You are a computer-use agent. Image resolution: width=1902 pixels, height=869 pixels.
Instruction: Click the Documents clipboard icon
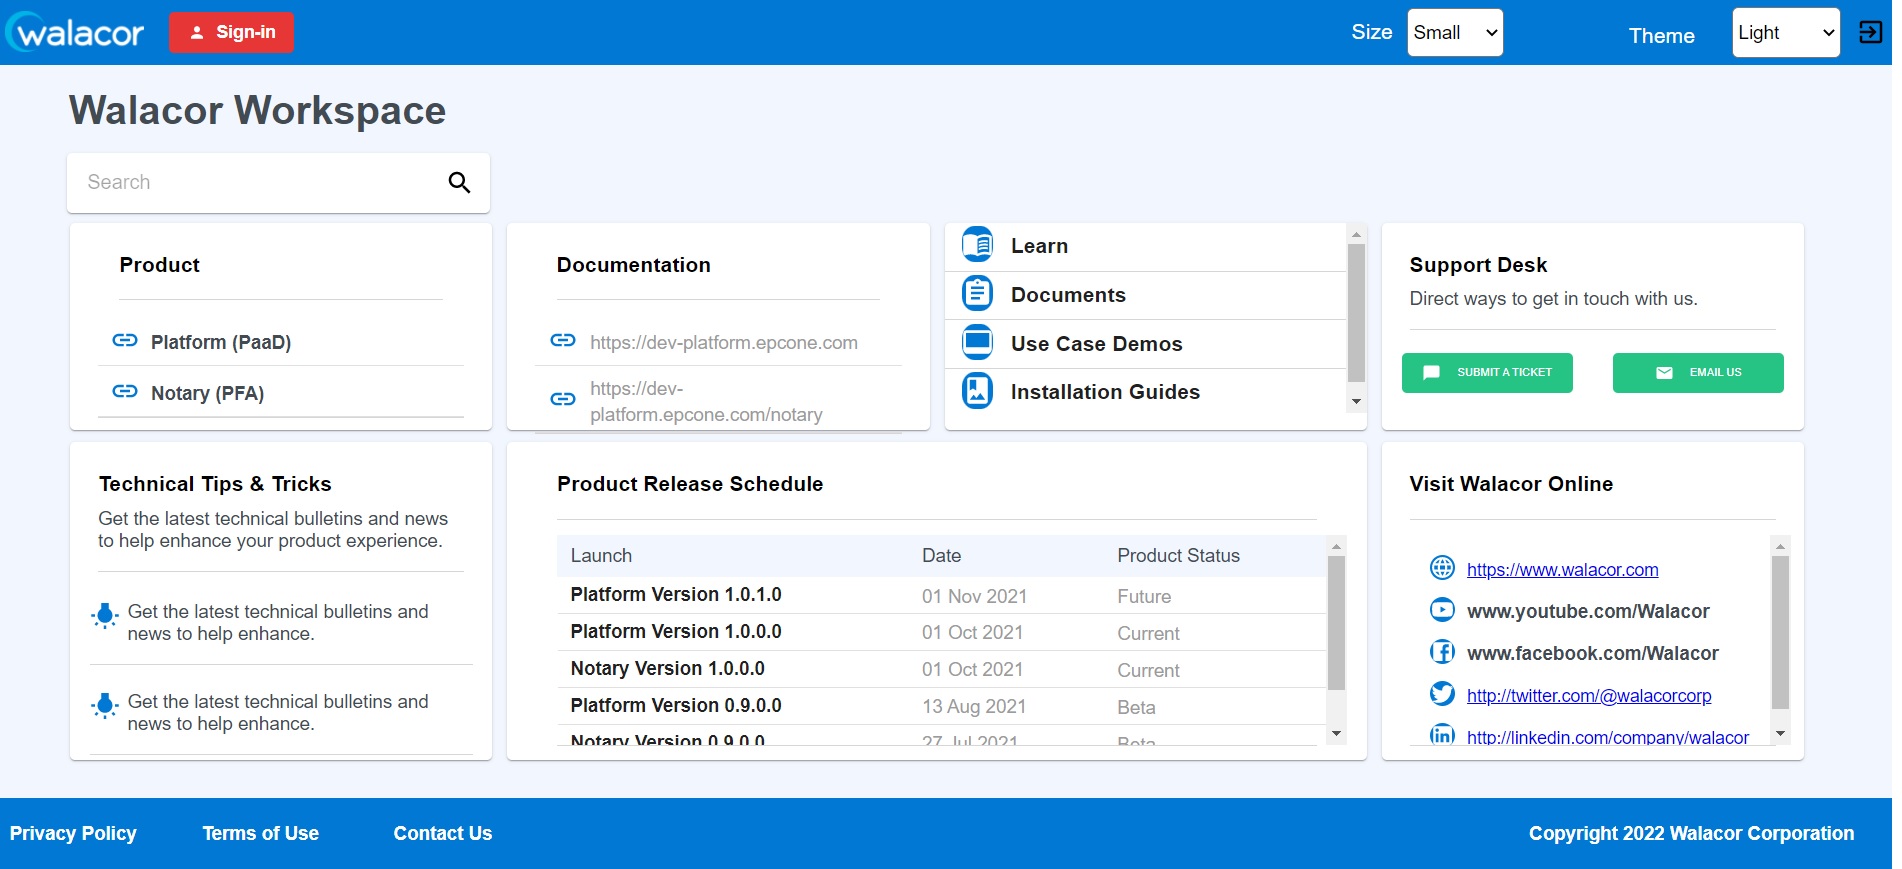pos(977,294)
